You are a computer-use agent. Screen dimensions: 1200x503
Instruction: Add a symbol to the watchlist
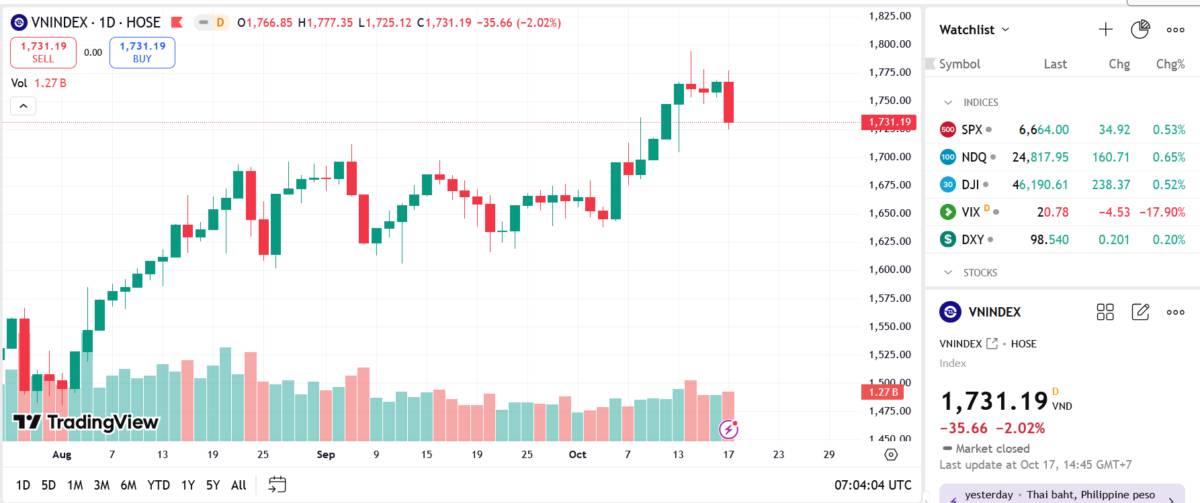(x=1105, y=30)
